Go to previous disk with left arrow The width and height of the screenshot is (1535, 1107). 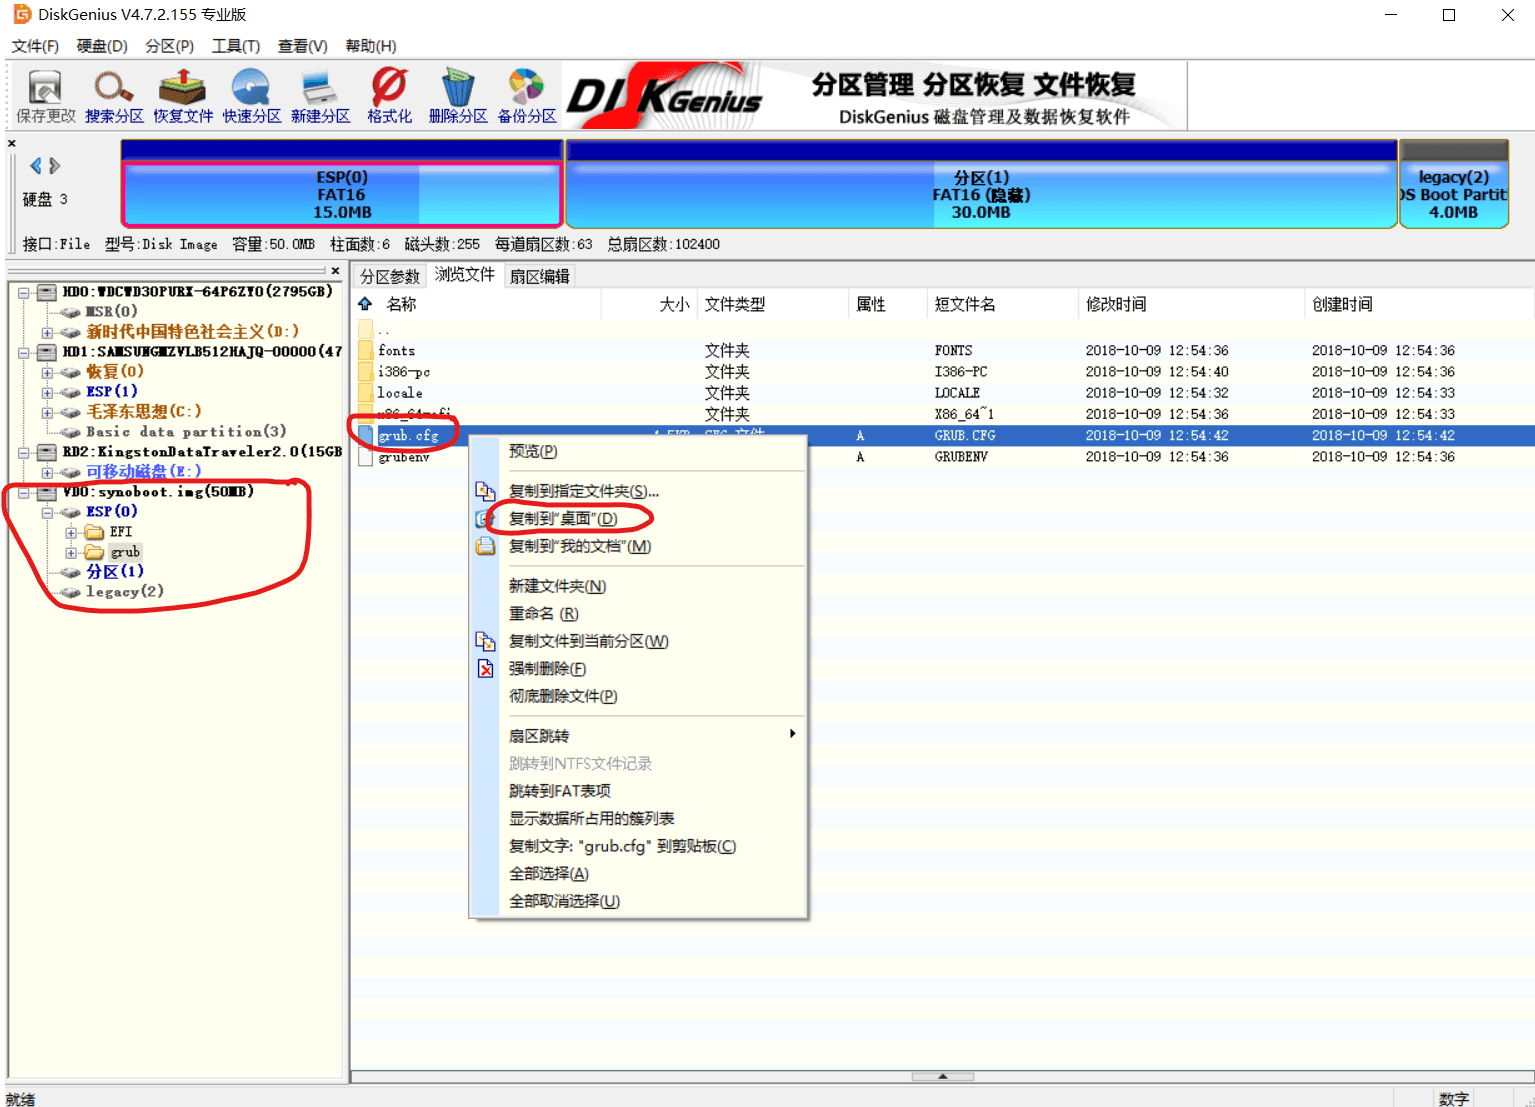pos(36,166)
